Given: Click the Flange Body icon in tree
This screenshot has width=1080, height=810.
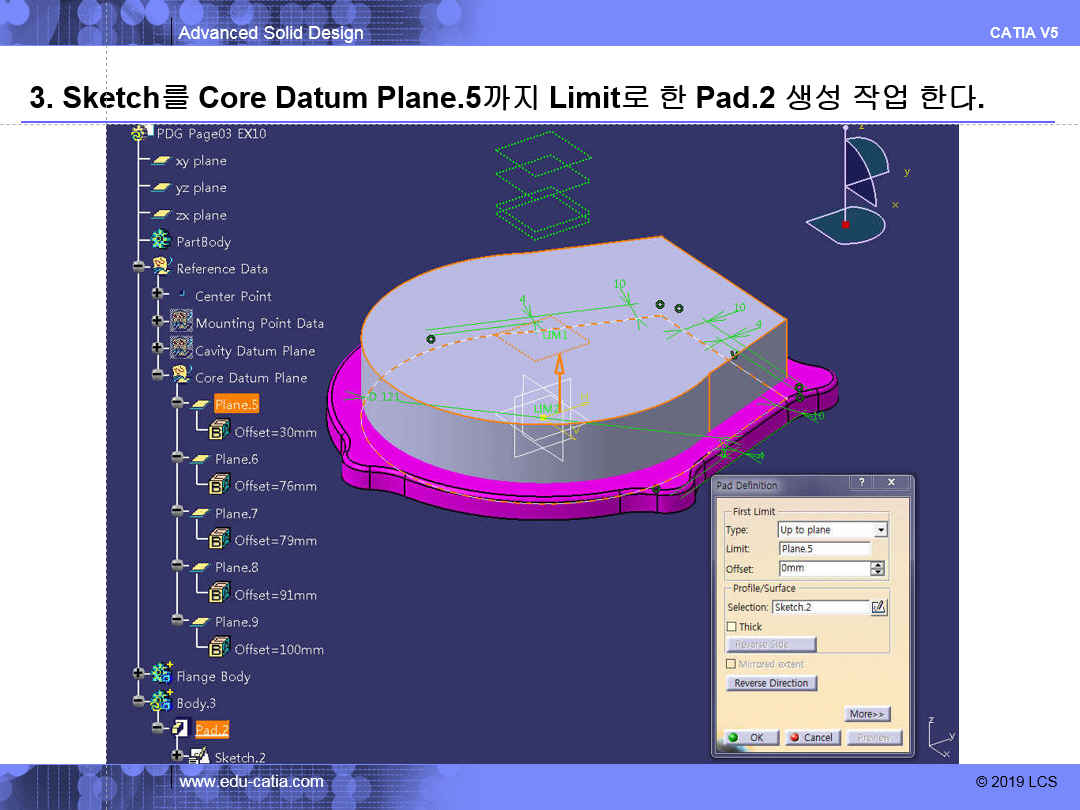Looking at the screenshot, I should [161, 676].
